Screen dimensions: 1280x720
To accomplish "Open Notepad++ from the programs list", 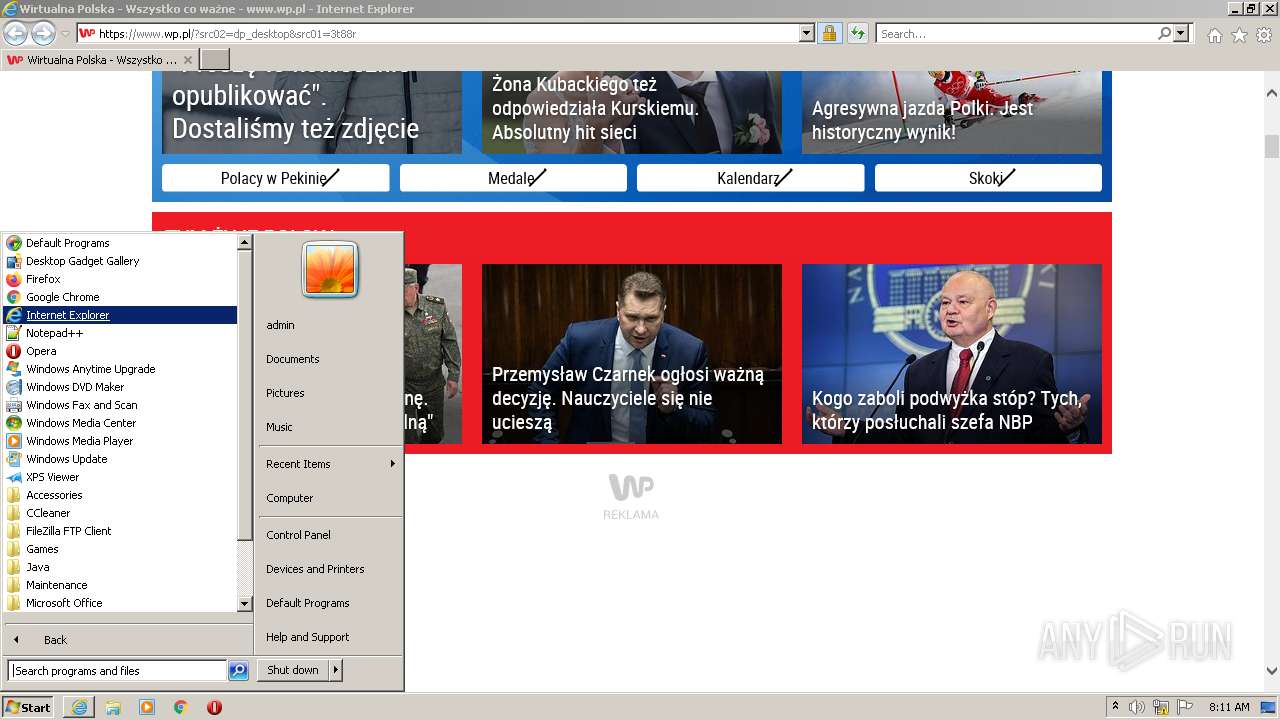I will [x=54, y=333].
